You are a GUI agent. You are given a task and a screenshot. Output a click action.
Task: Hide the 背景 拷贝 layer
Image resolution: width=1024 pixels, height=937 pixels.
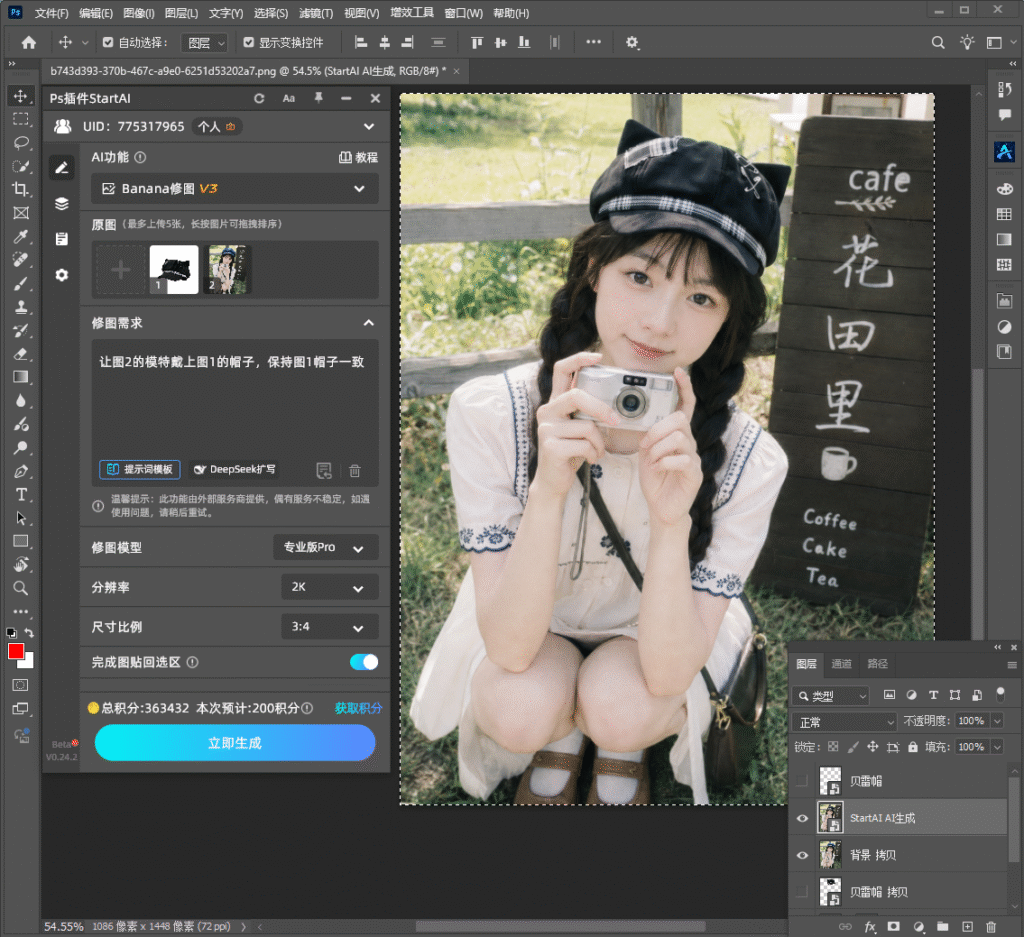[x=802, y=855]
